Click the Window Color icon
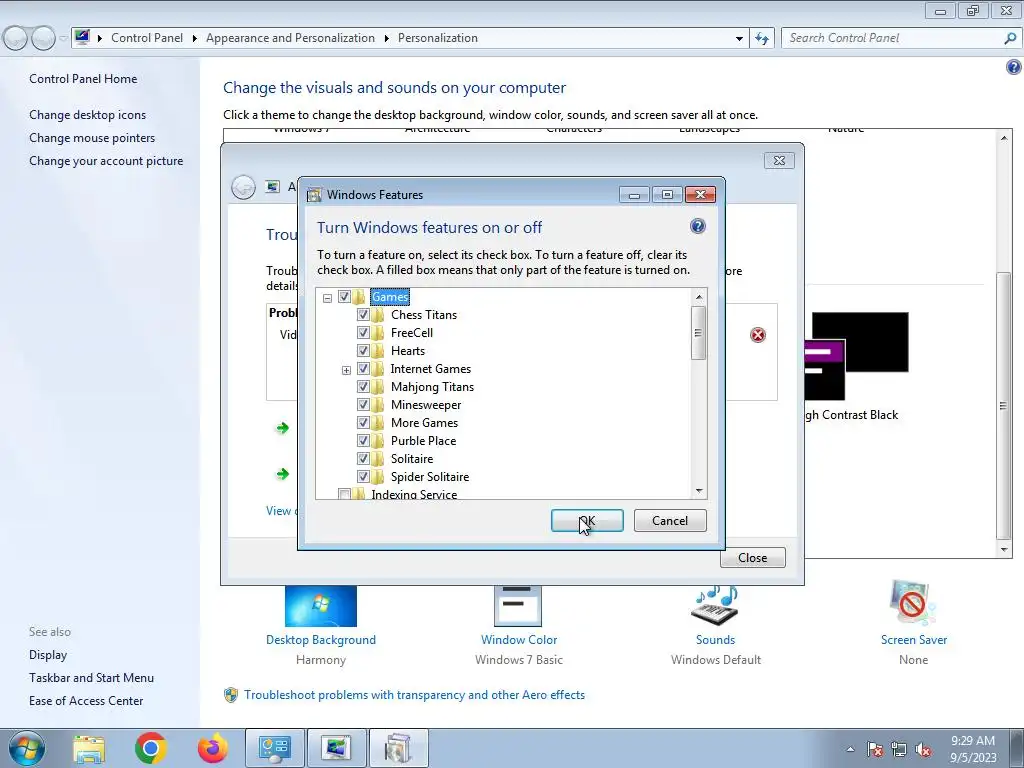The width and height of the screenshot is (1024, 768). pos(518,606)
